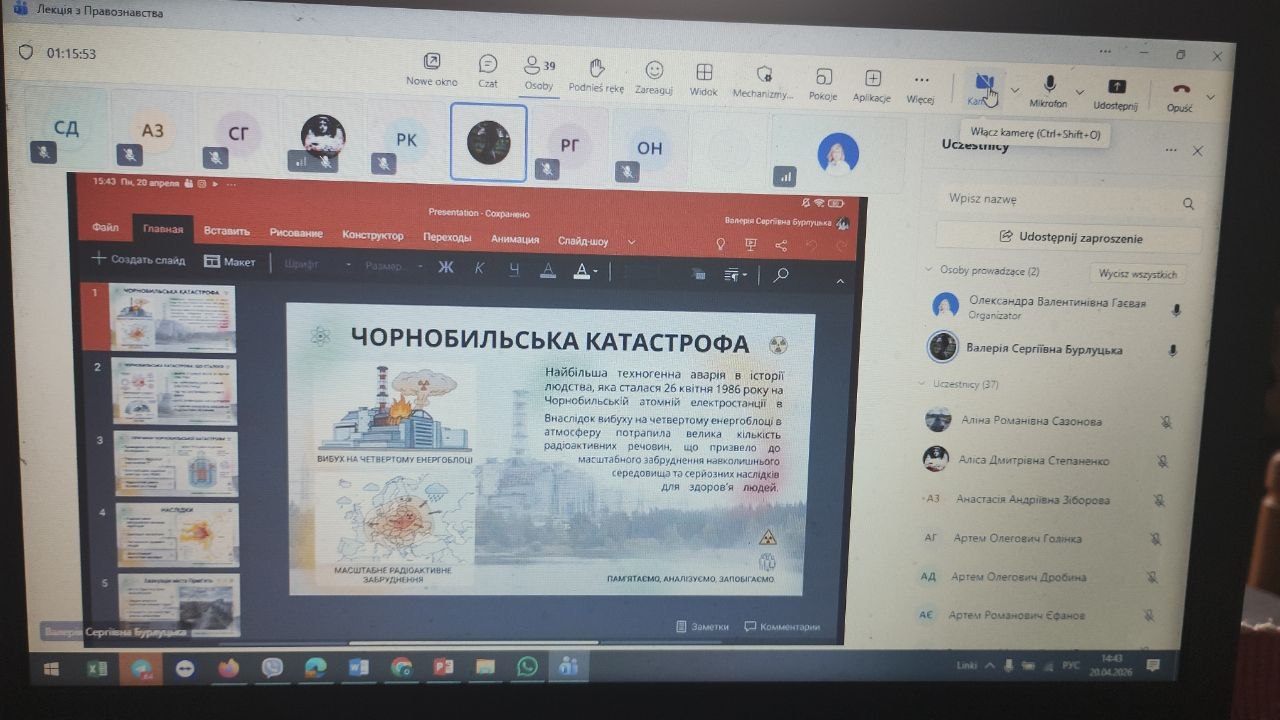This screenshot has width=1280, height=720.
Task: Open the Czat chat panel
Action: pyautogui.click(x=488, y=70)
